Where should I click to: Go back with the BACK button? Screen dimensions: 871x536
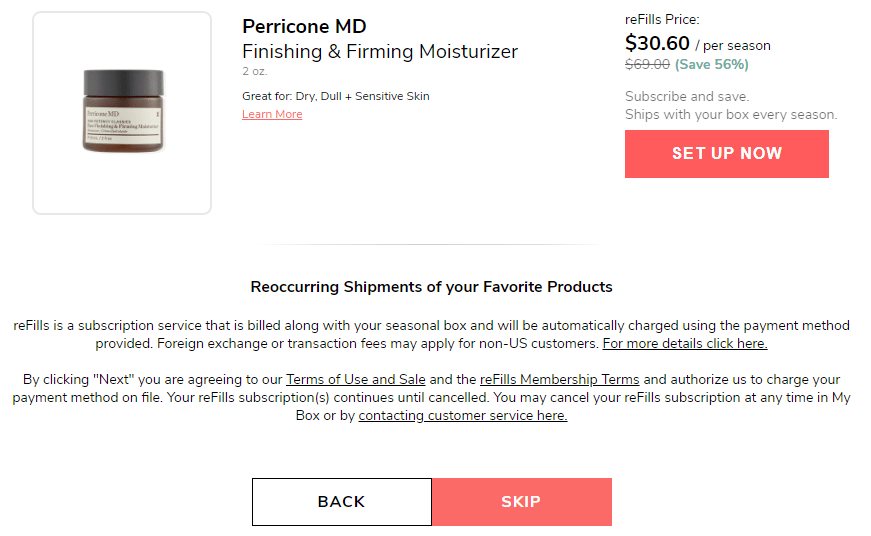point(341,502)
